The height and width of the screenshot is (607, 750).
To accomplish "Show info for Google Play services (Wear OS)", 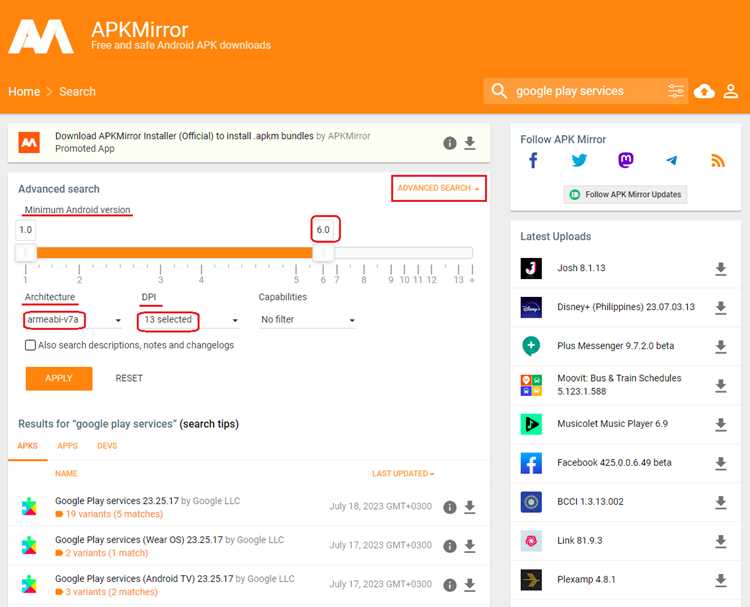I will (x=450, y=546).
